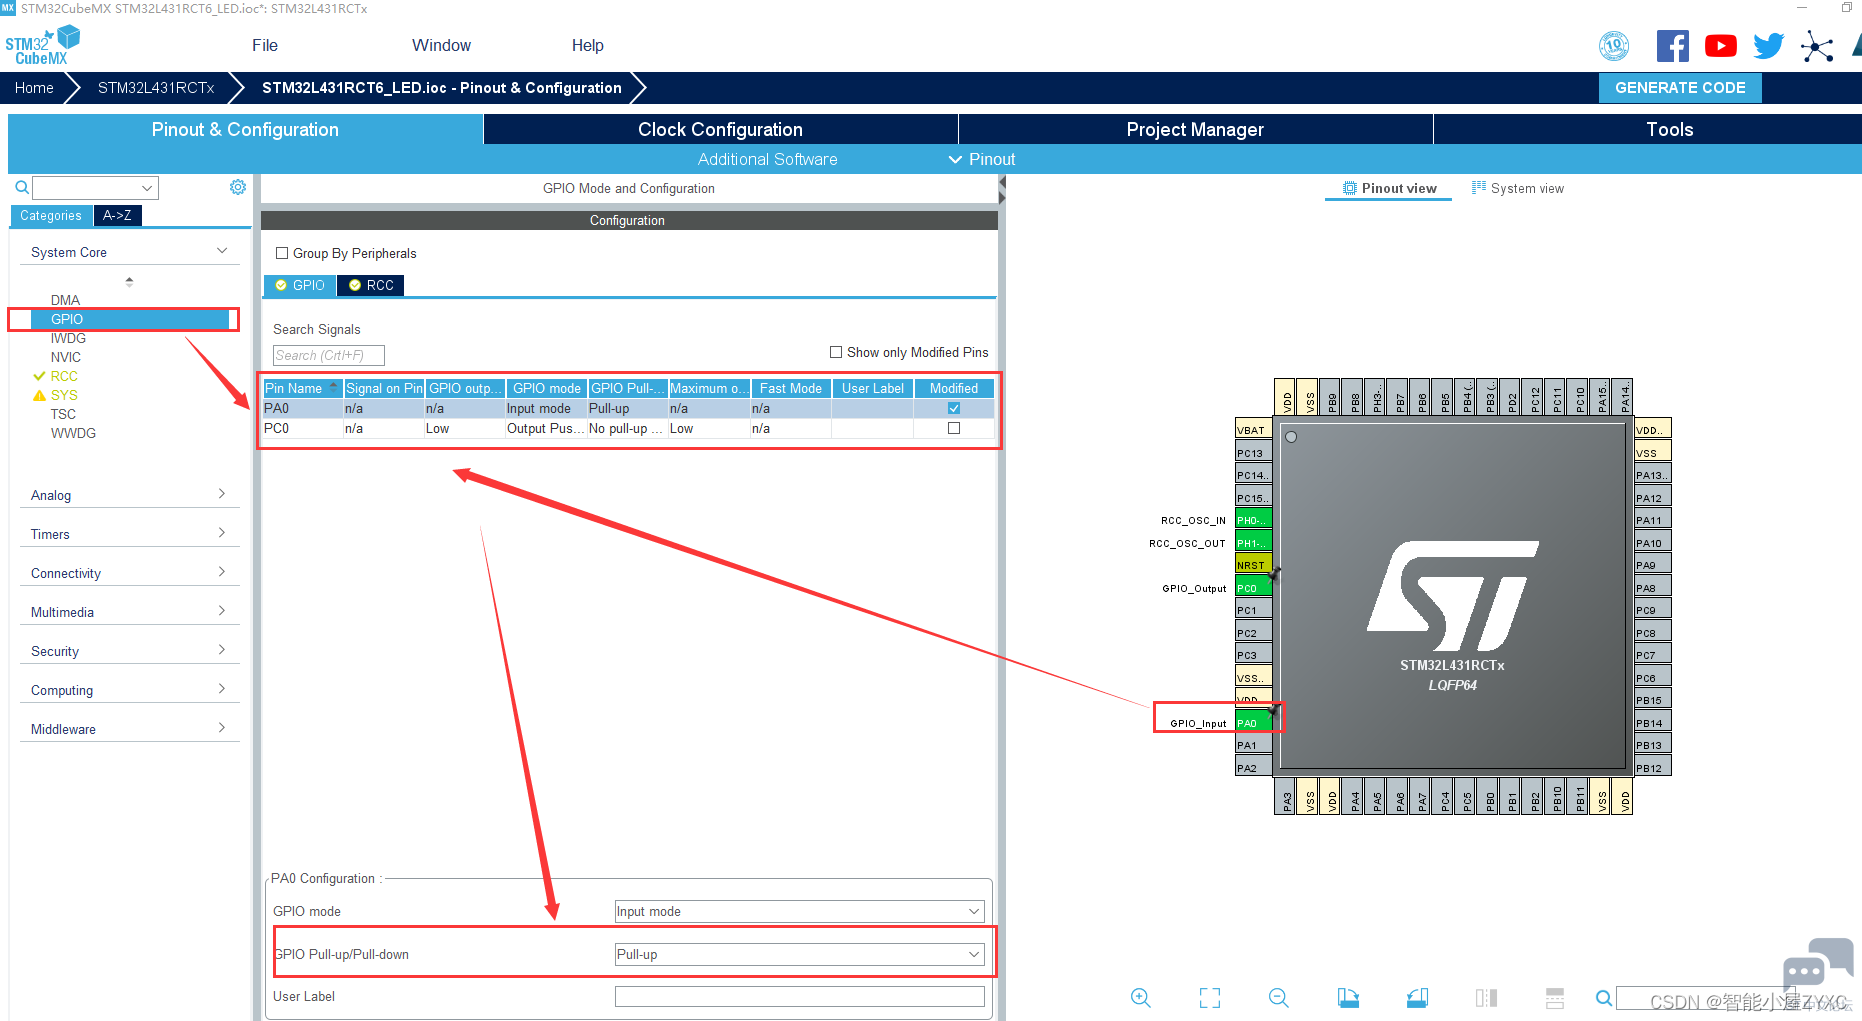Click the PH0 oscillator input pin

pyautogui.click(x=1254, y=520)
